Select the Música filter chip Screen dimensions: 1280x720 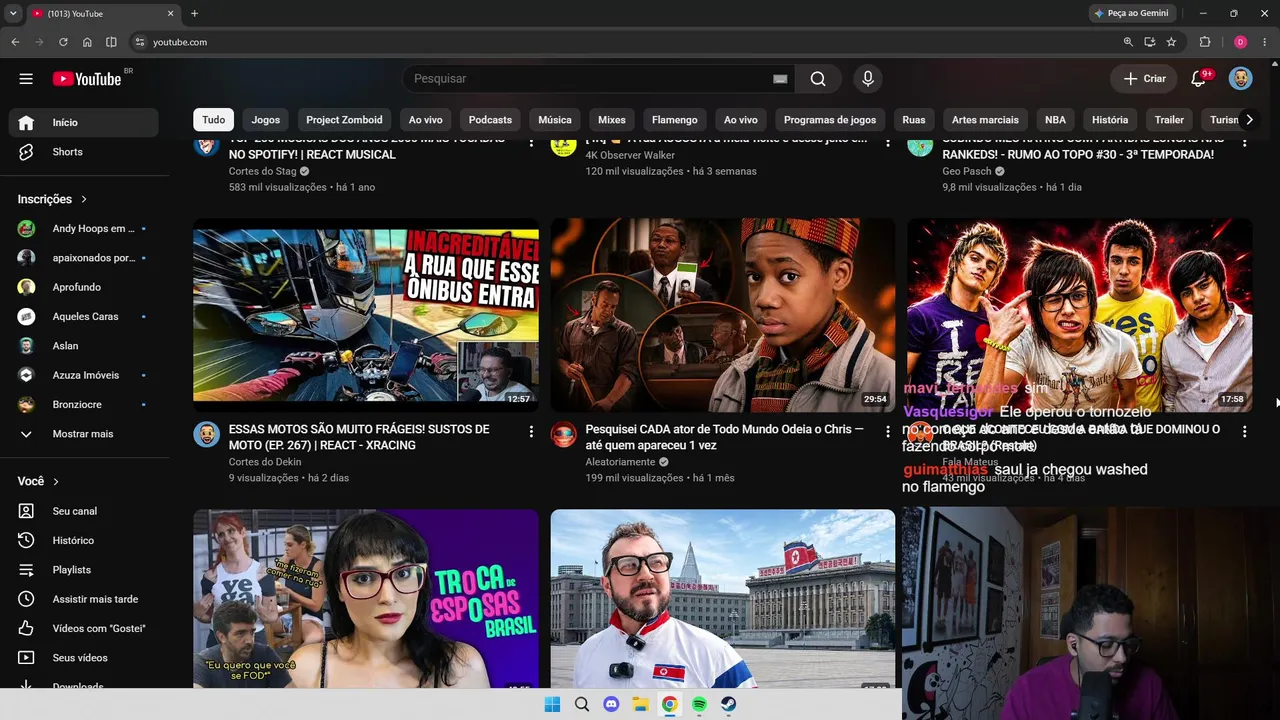555,120
